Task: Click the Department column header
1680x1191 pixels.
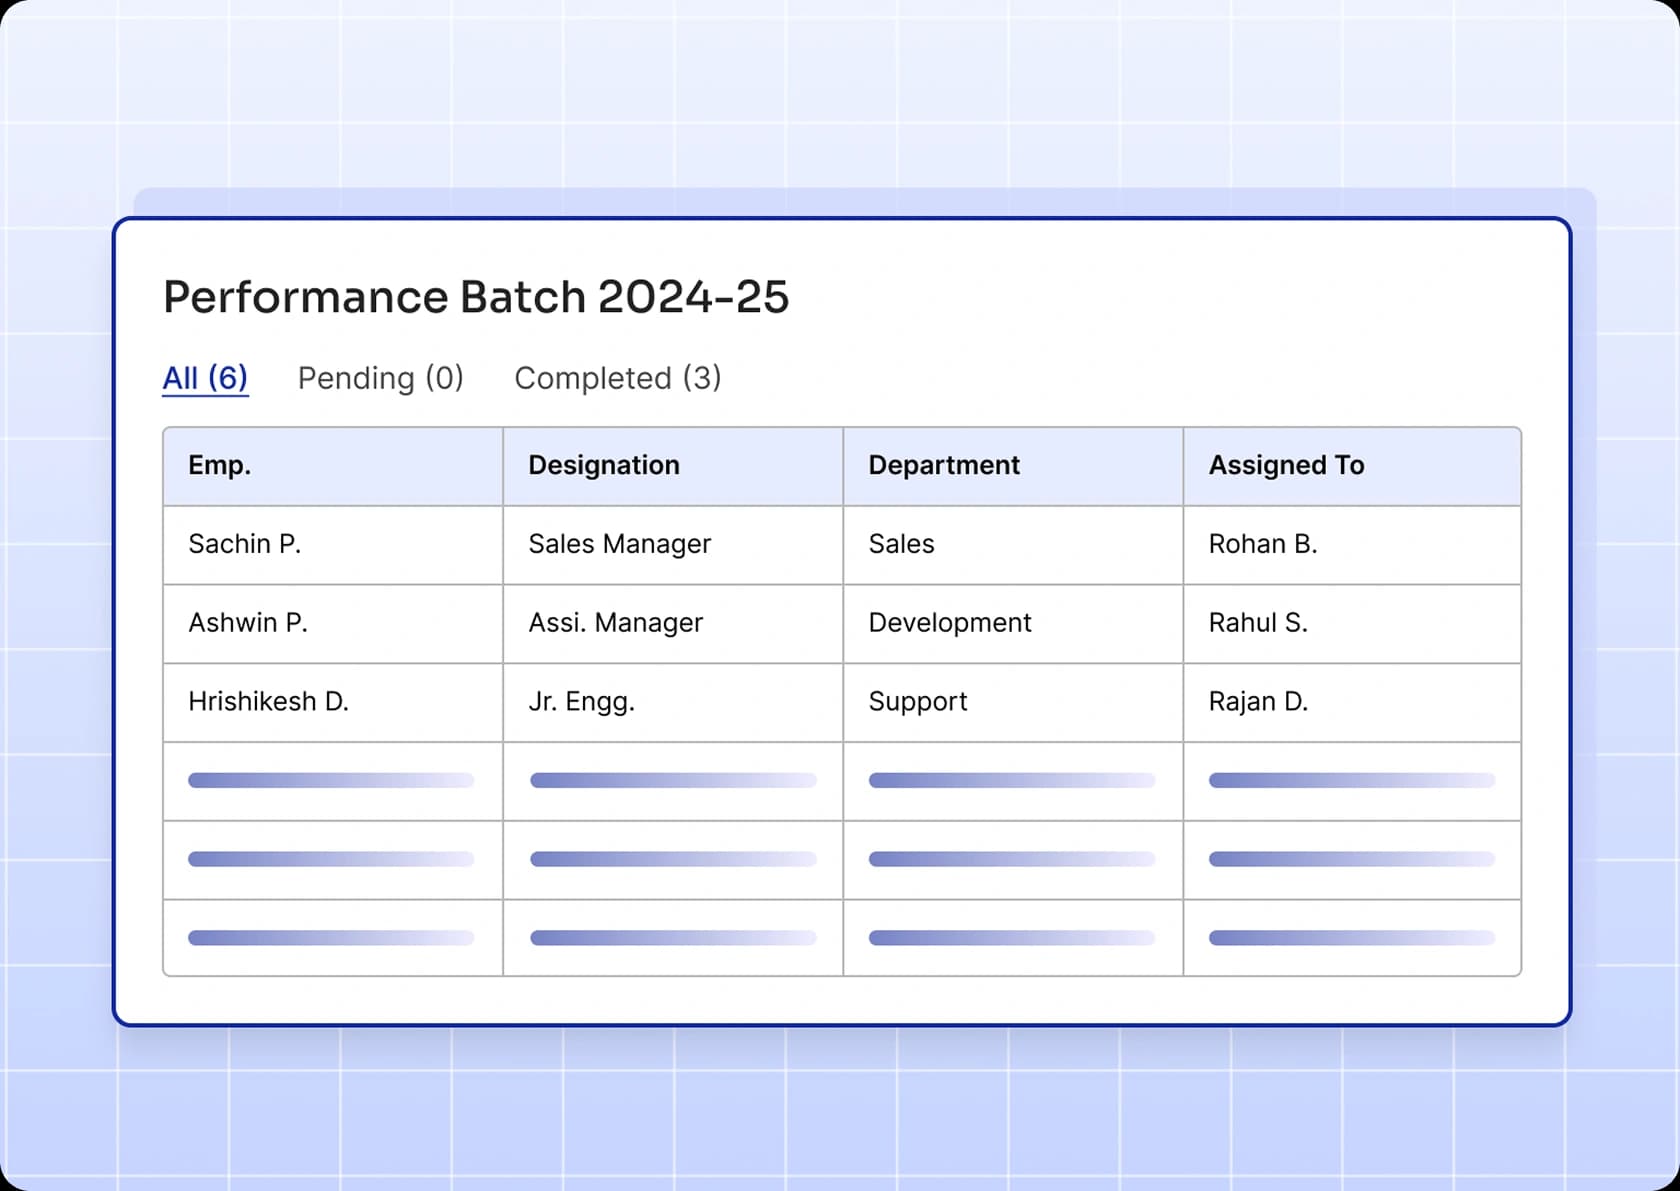Action: (943, 465)
